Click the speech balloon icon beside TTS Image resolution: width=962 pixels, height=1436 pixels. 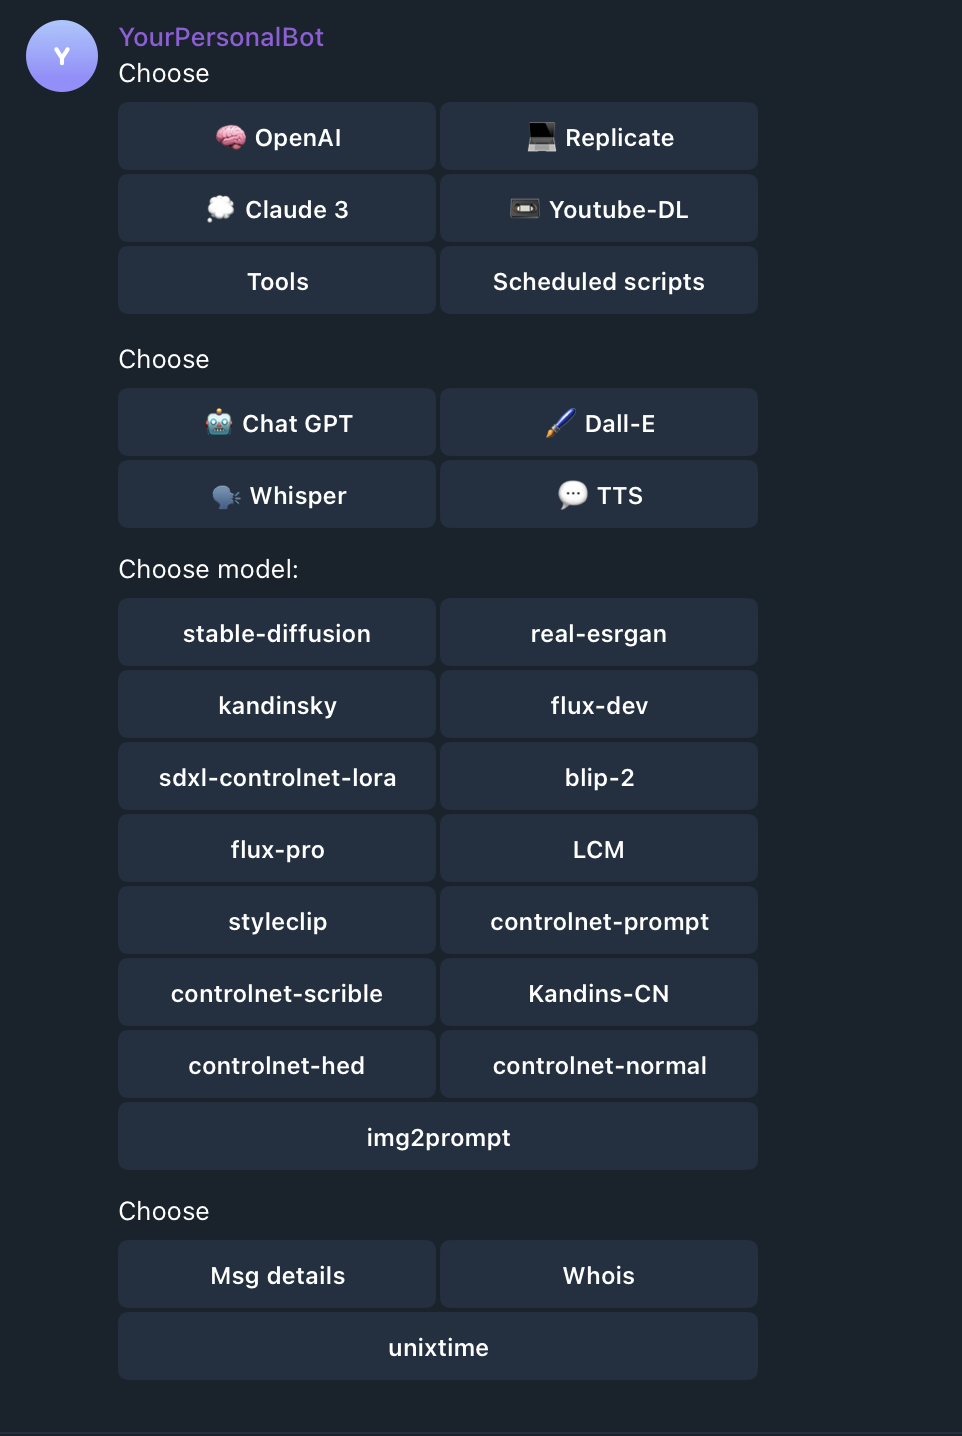pyautogui.click(x=573, y=495)
